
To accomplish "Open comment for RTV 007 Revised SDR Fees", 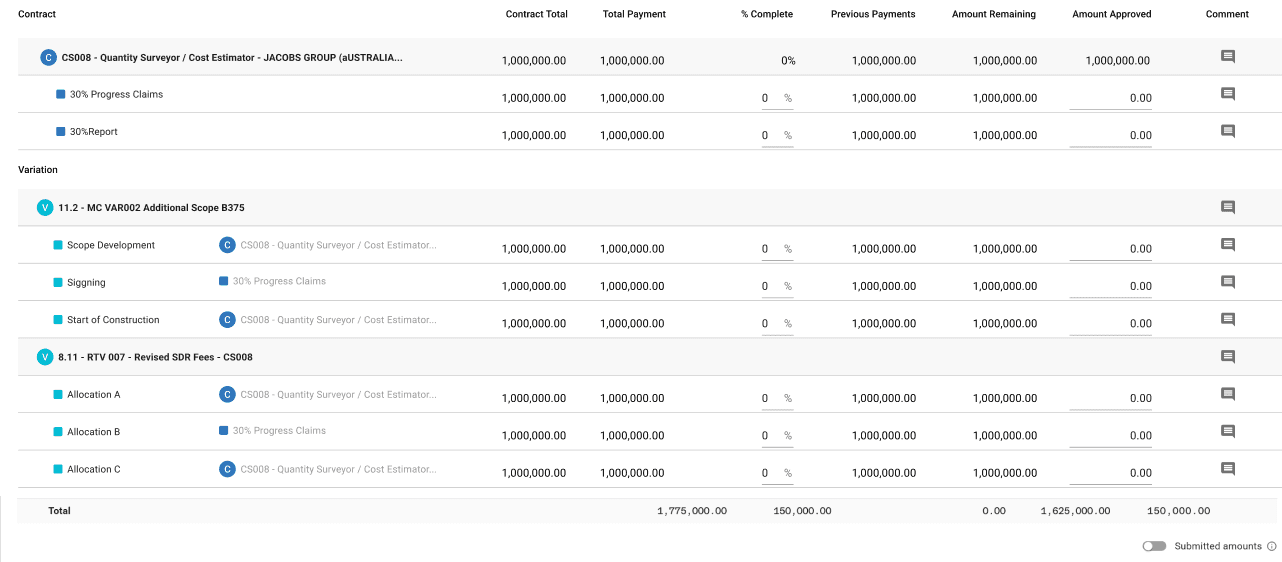I will [1228, 357].
